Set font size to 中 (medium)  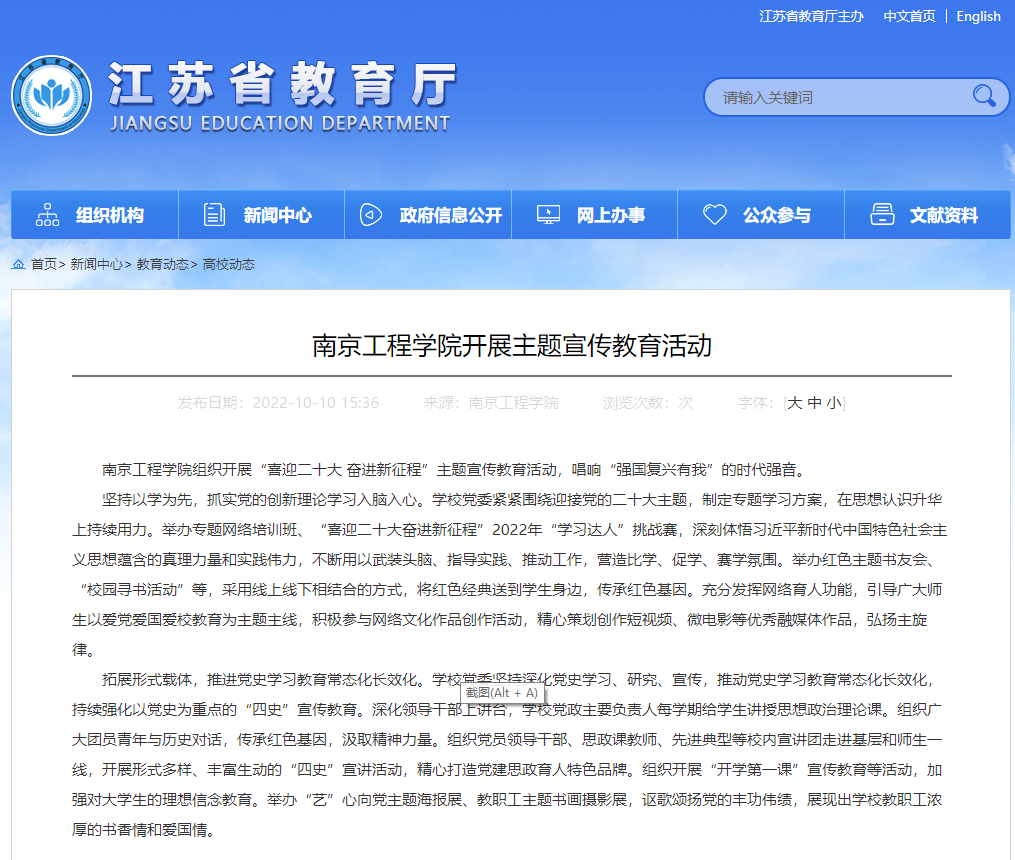click(x=814, y=403)
